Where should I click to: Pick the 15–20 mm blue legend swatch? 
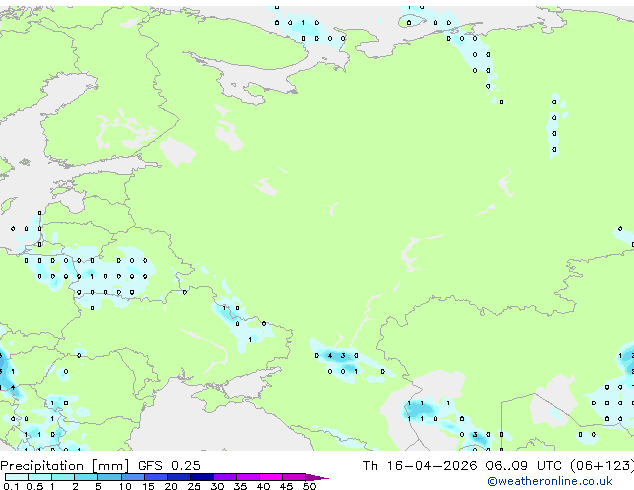(x=156, y=477)
